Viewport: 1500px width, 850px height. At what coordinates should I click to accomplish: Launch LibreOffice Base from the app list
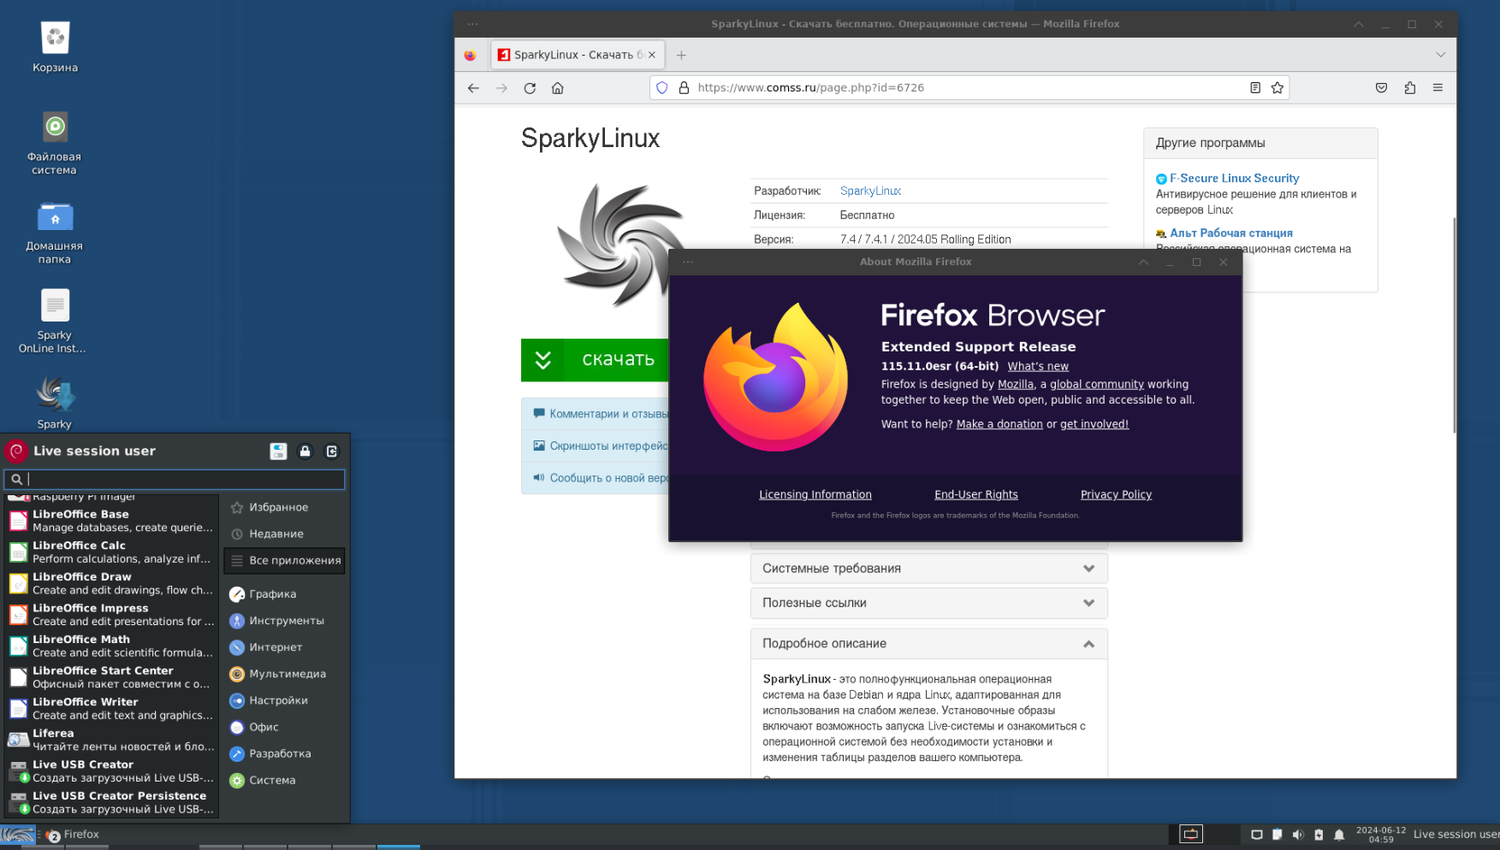pyautogui.click(x=111, y=521)
